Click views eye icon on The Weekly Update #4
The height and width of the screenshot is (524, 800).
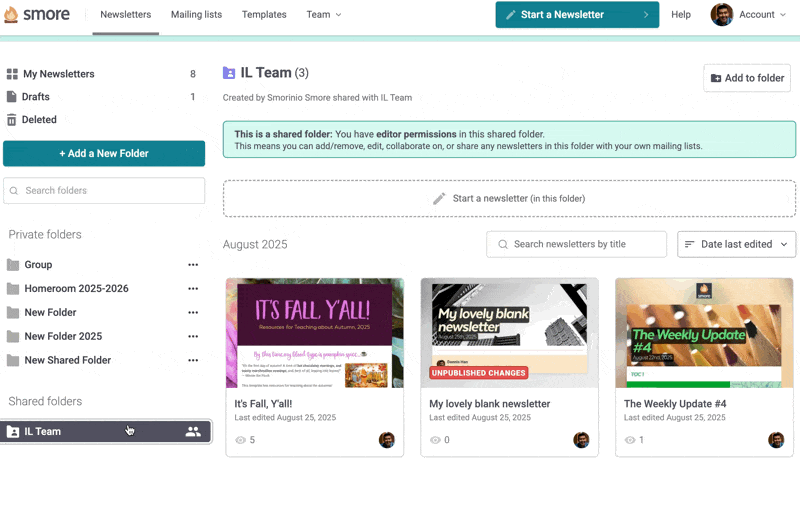(630, 440)
